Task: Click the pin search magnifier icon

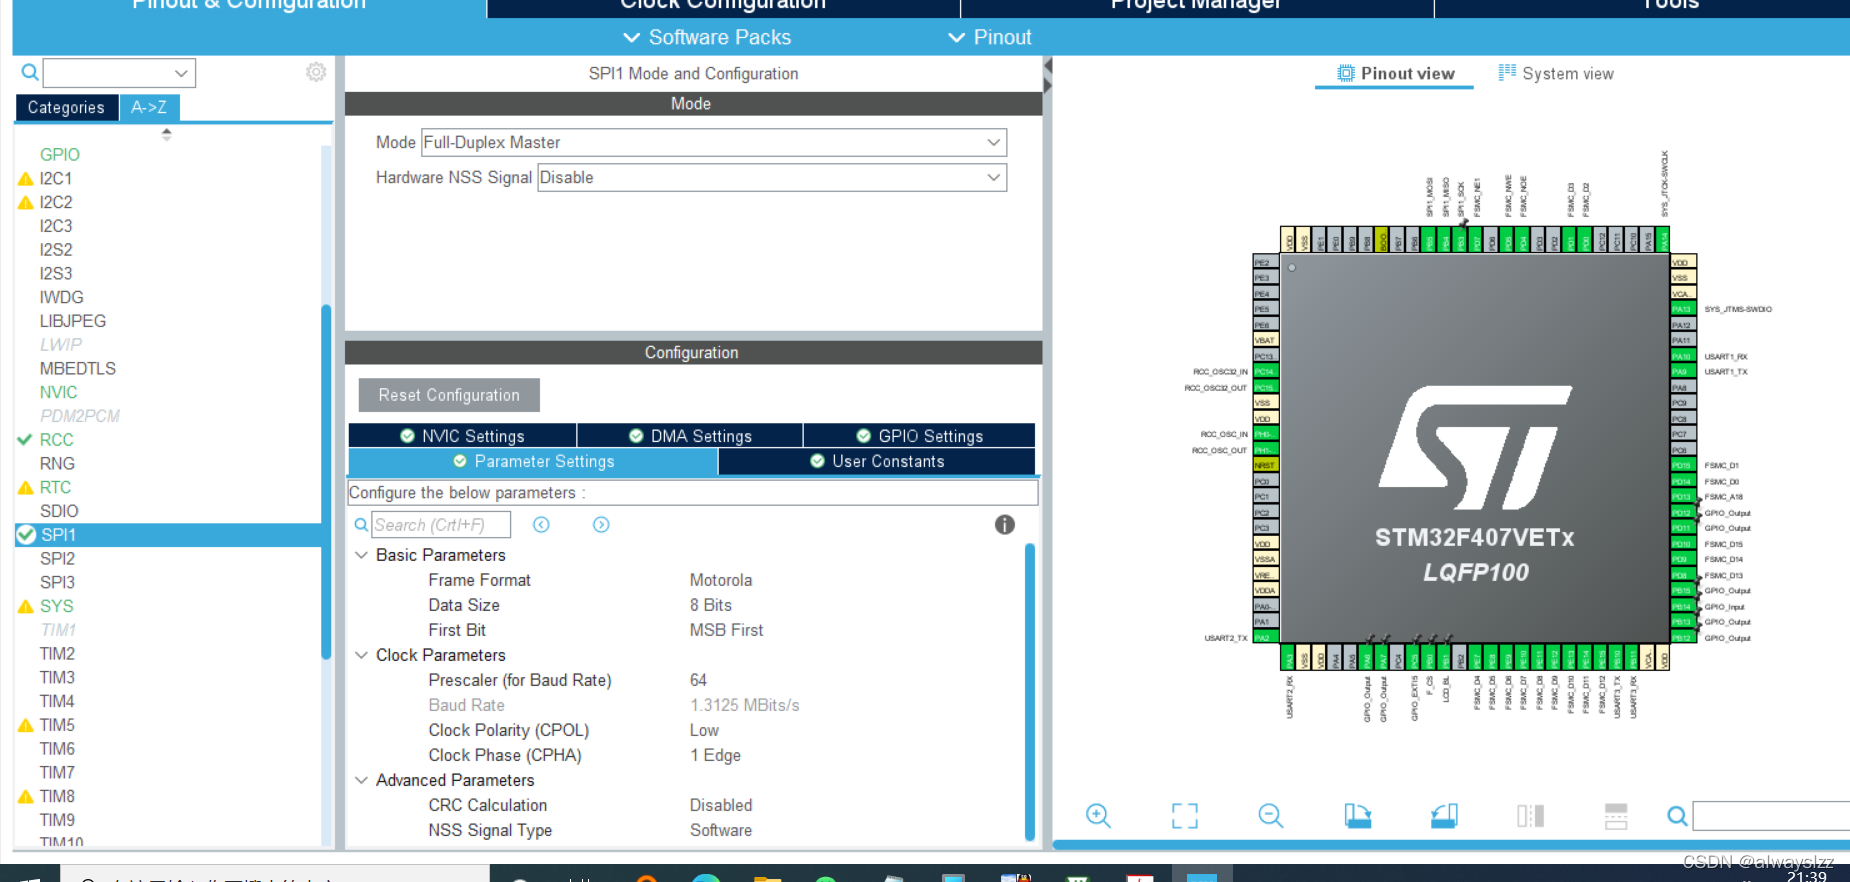Action: pos(1677,816)
